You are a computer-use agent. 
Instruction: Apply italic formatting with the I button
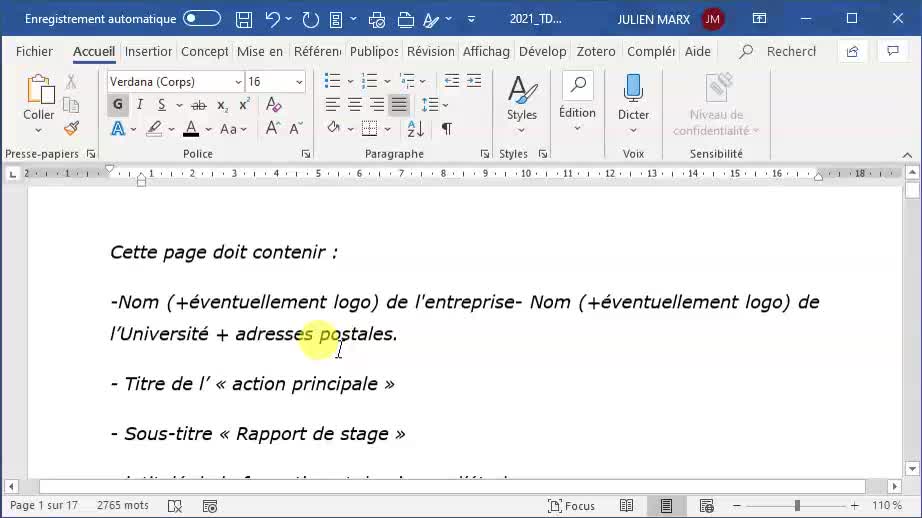click(x=140, y=105)
